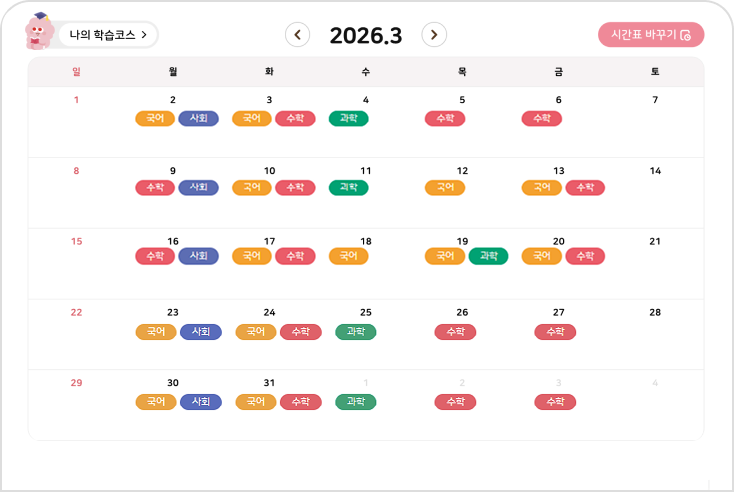This screenshot has height=492, width=734.
Task: Select 국어 tag on March 2
Action: [x=155, y=118]
